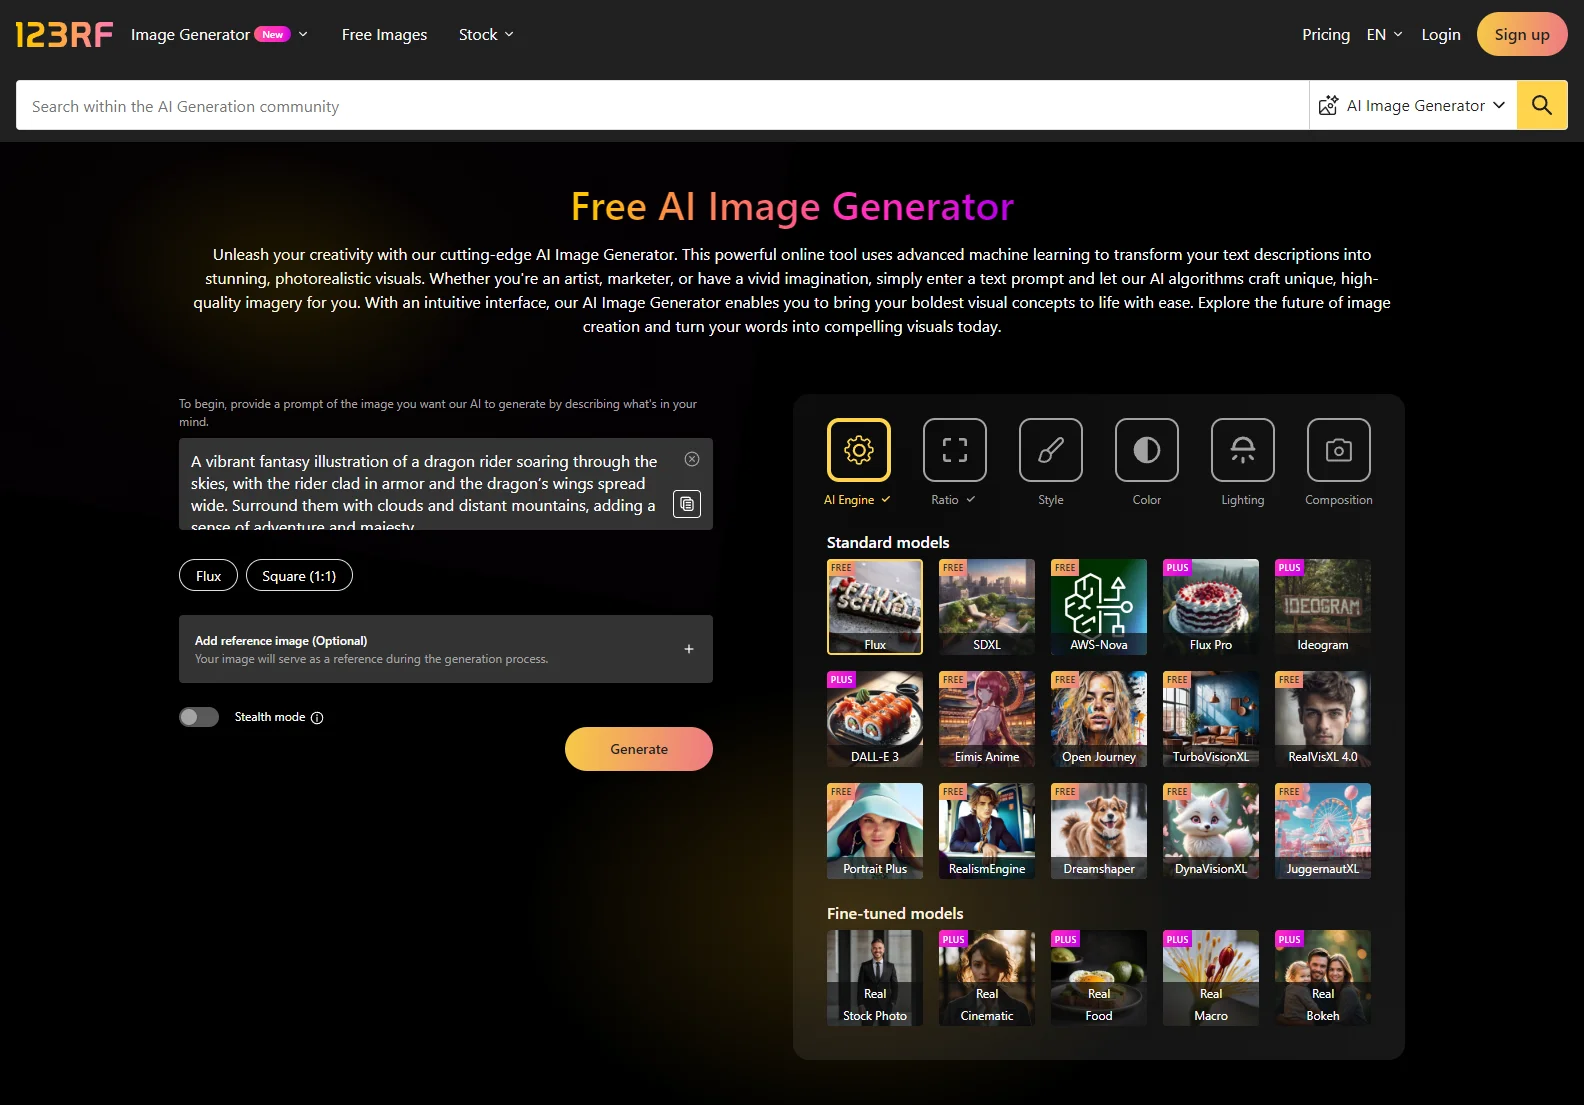The image size is (1584, 1105).
Task: Expand the Stock dropdown menu
Action: (x=486, y=35)
